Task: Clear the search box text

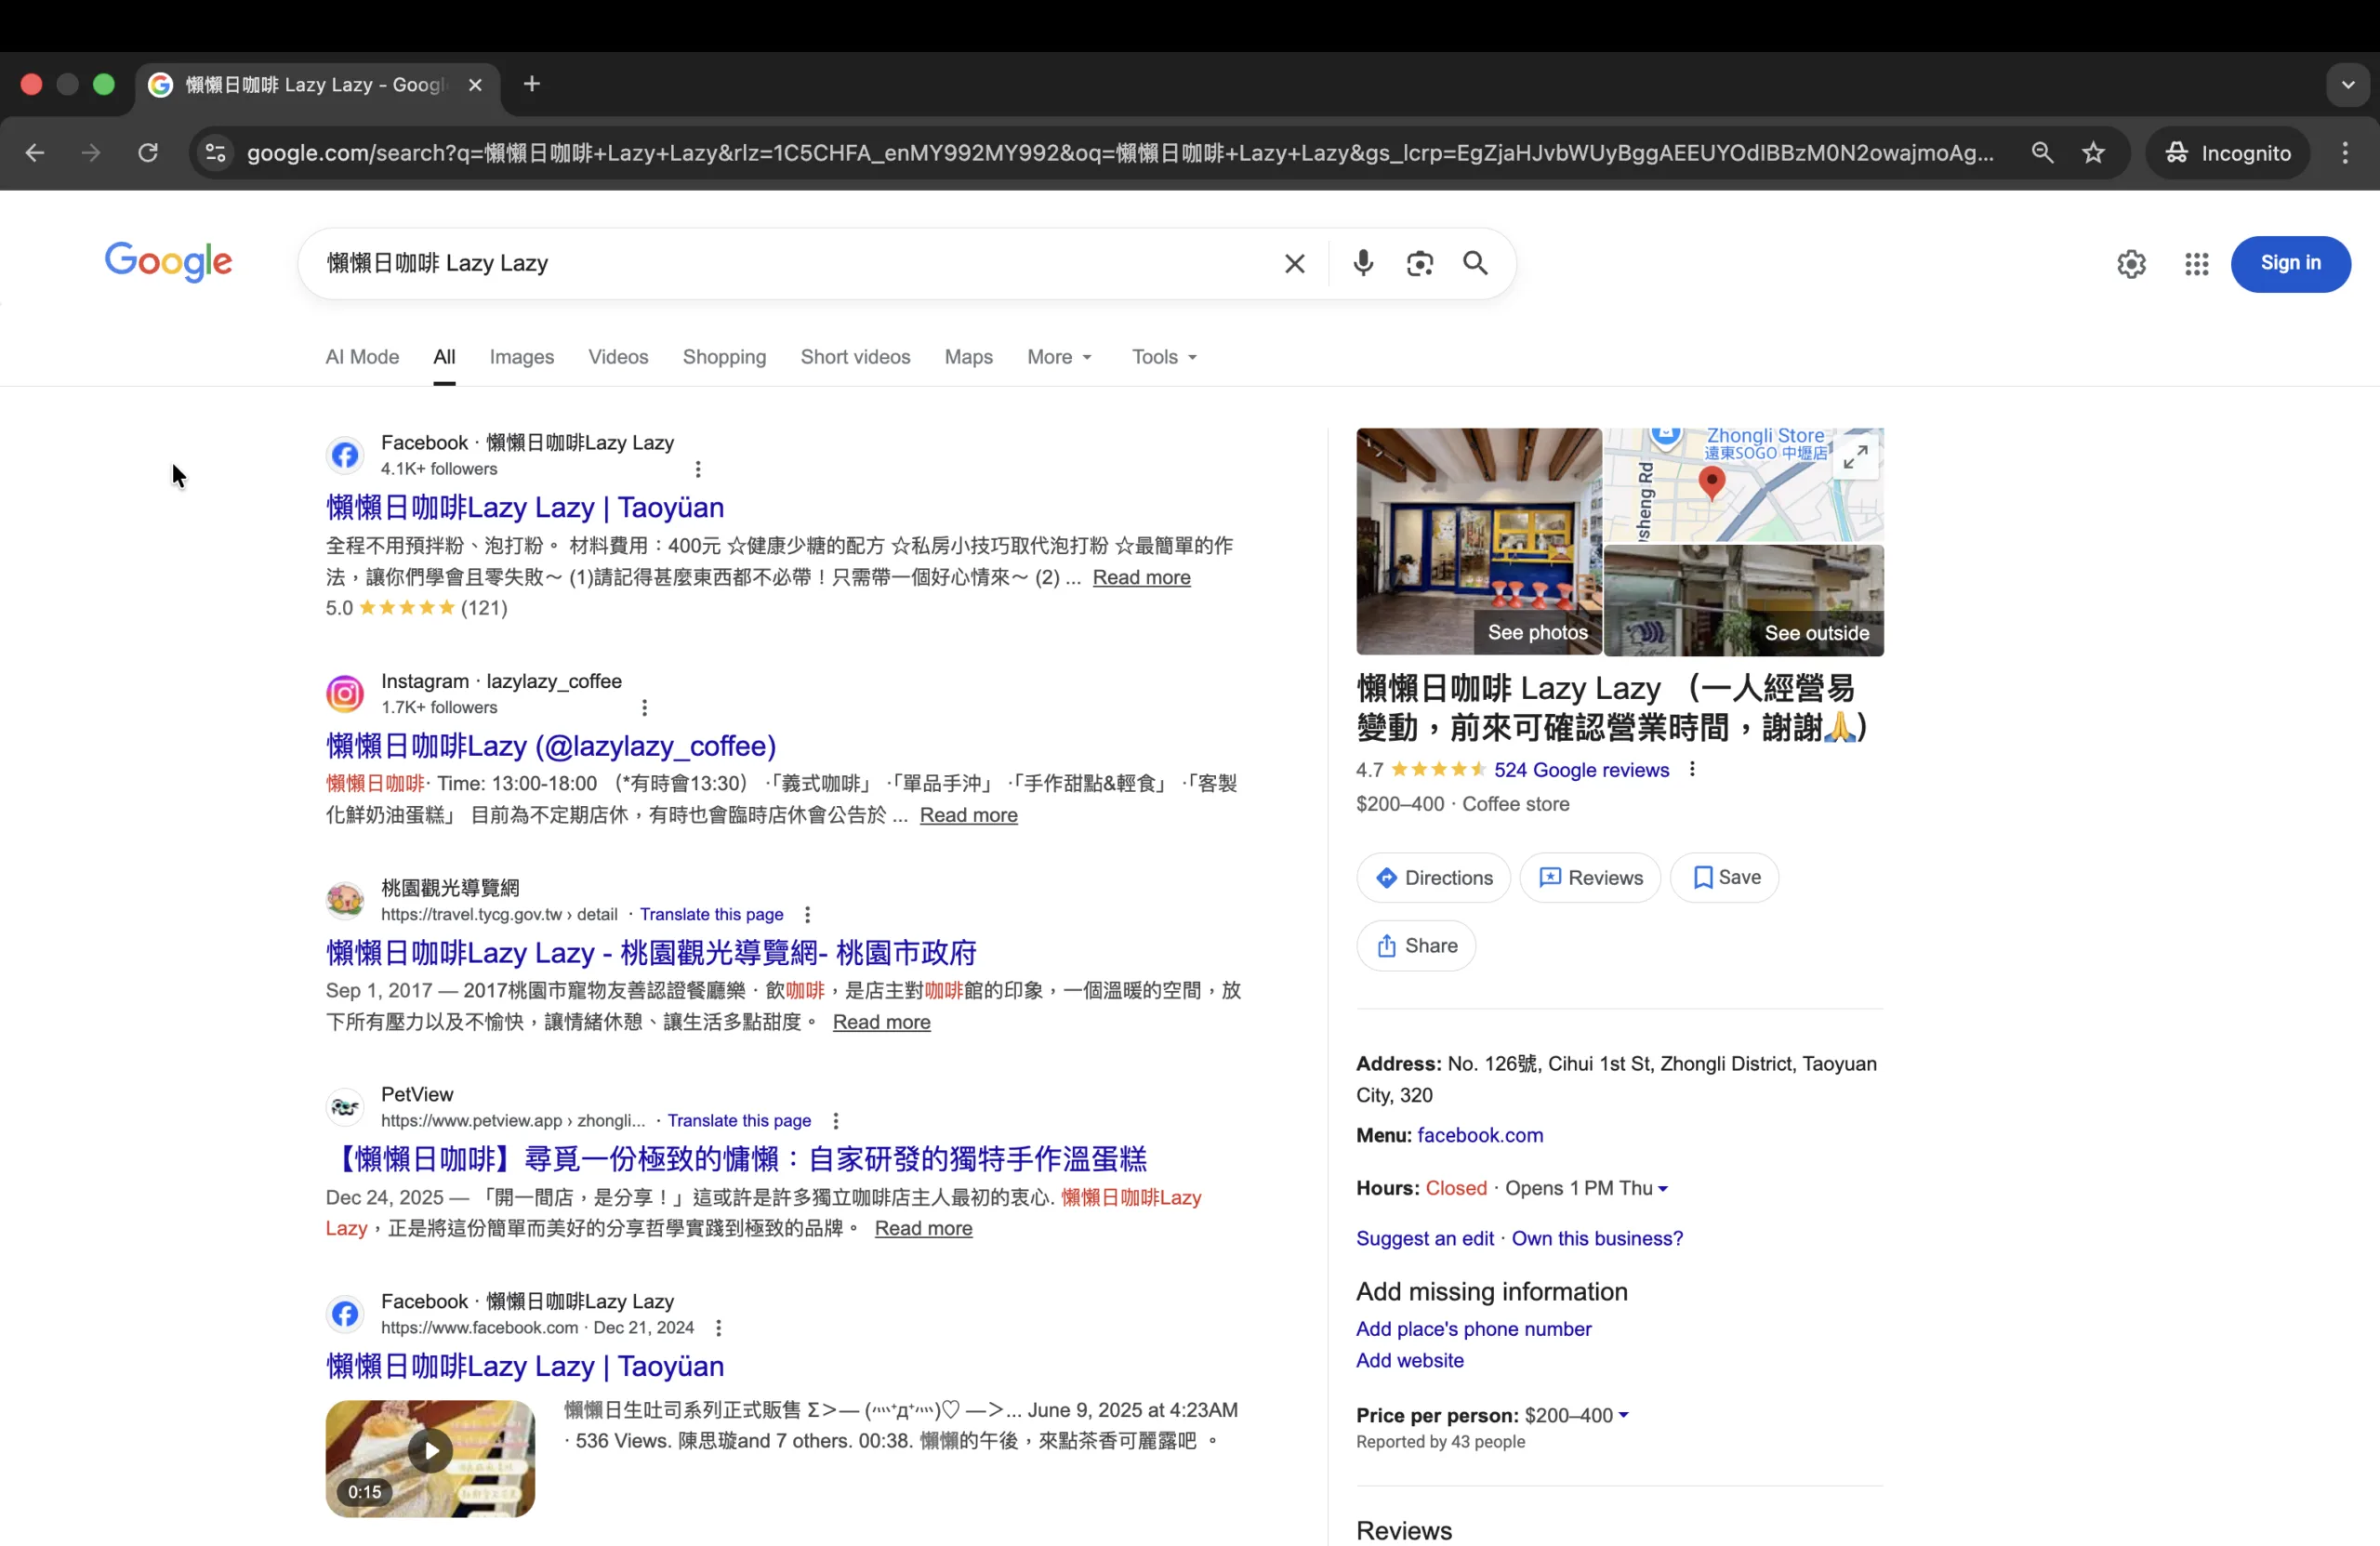Action: (x=1294, y=263)
